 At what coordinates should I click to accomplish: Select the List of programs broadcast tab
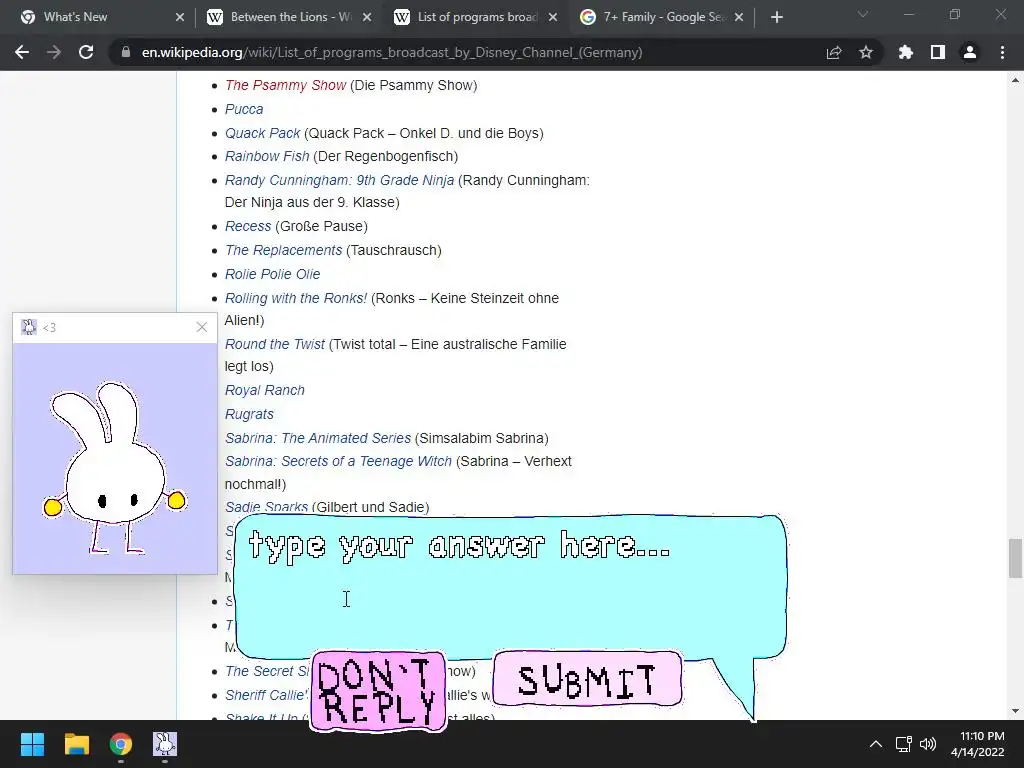(477, 17)
